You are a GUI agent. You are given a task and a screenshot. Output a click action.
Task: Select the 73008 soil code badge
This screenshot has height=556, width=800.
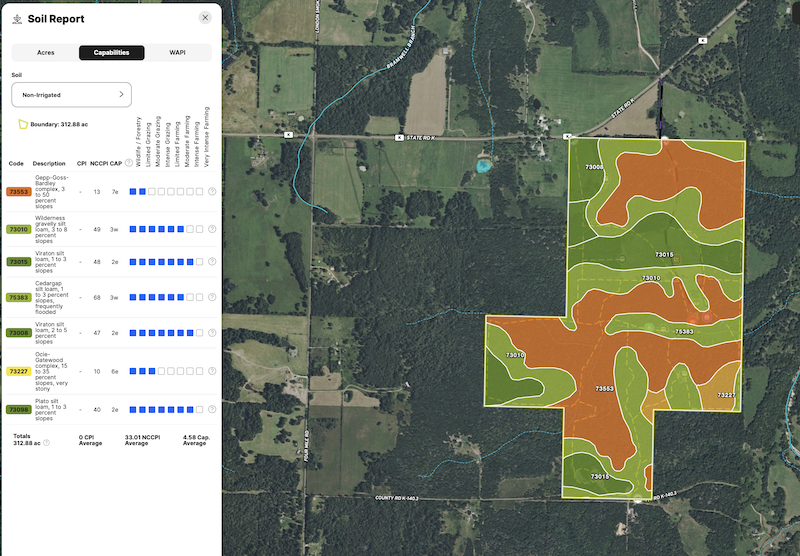(19, 333)
